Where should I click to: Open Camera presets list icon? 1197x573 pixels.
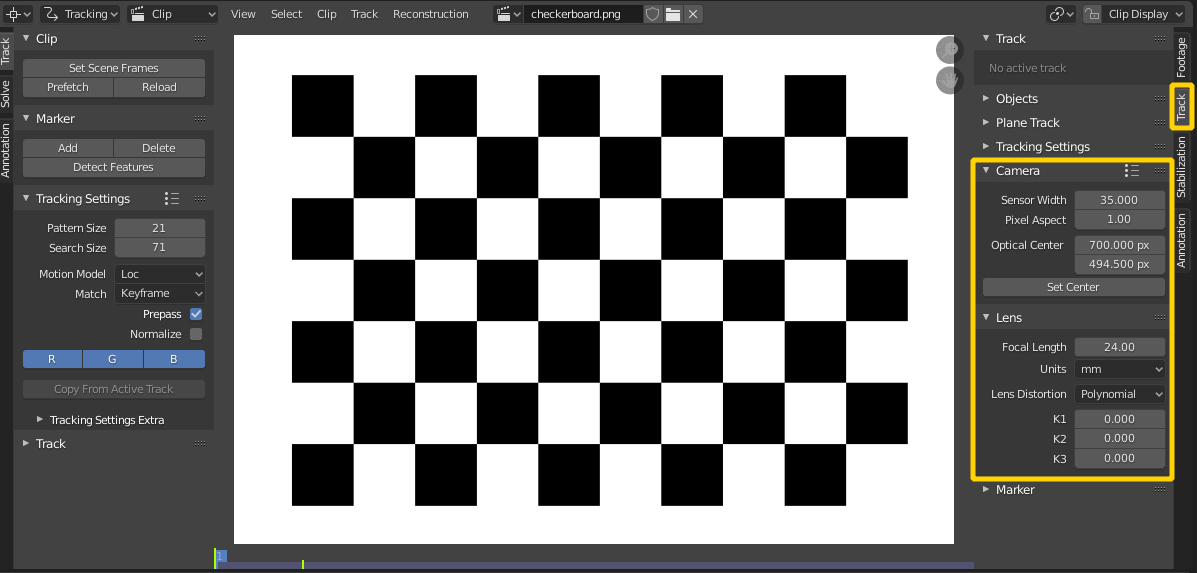tap(1132, 170)
